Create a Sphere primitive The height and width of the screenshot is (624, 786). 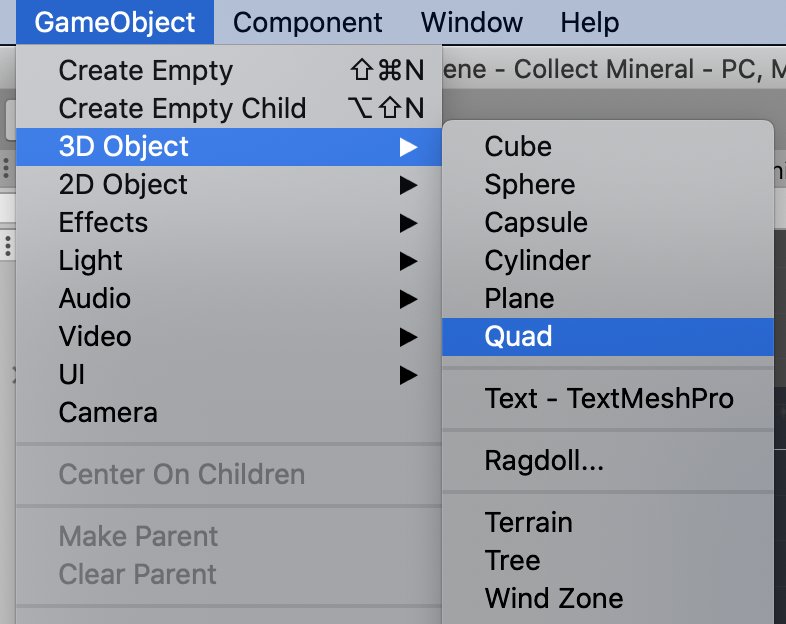(529, 185)
